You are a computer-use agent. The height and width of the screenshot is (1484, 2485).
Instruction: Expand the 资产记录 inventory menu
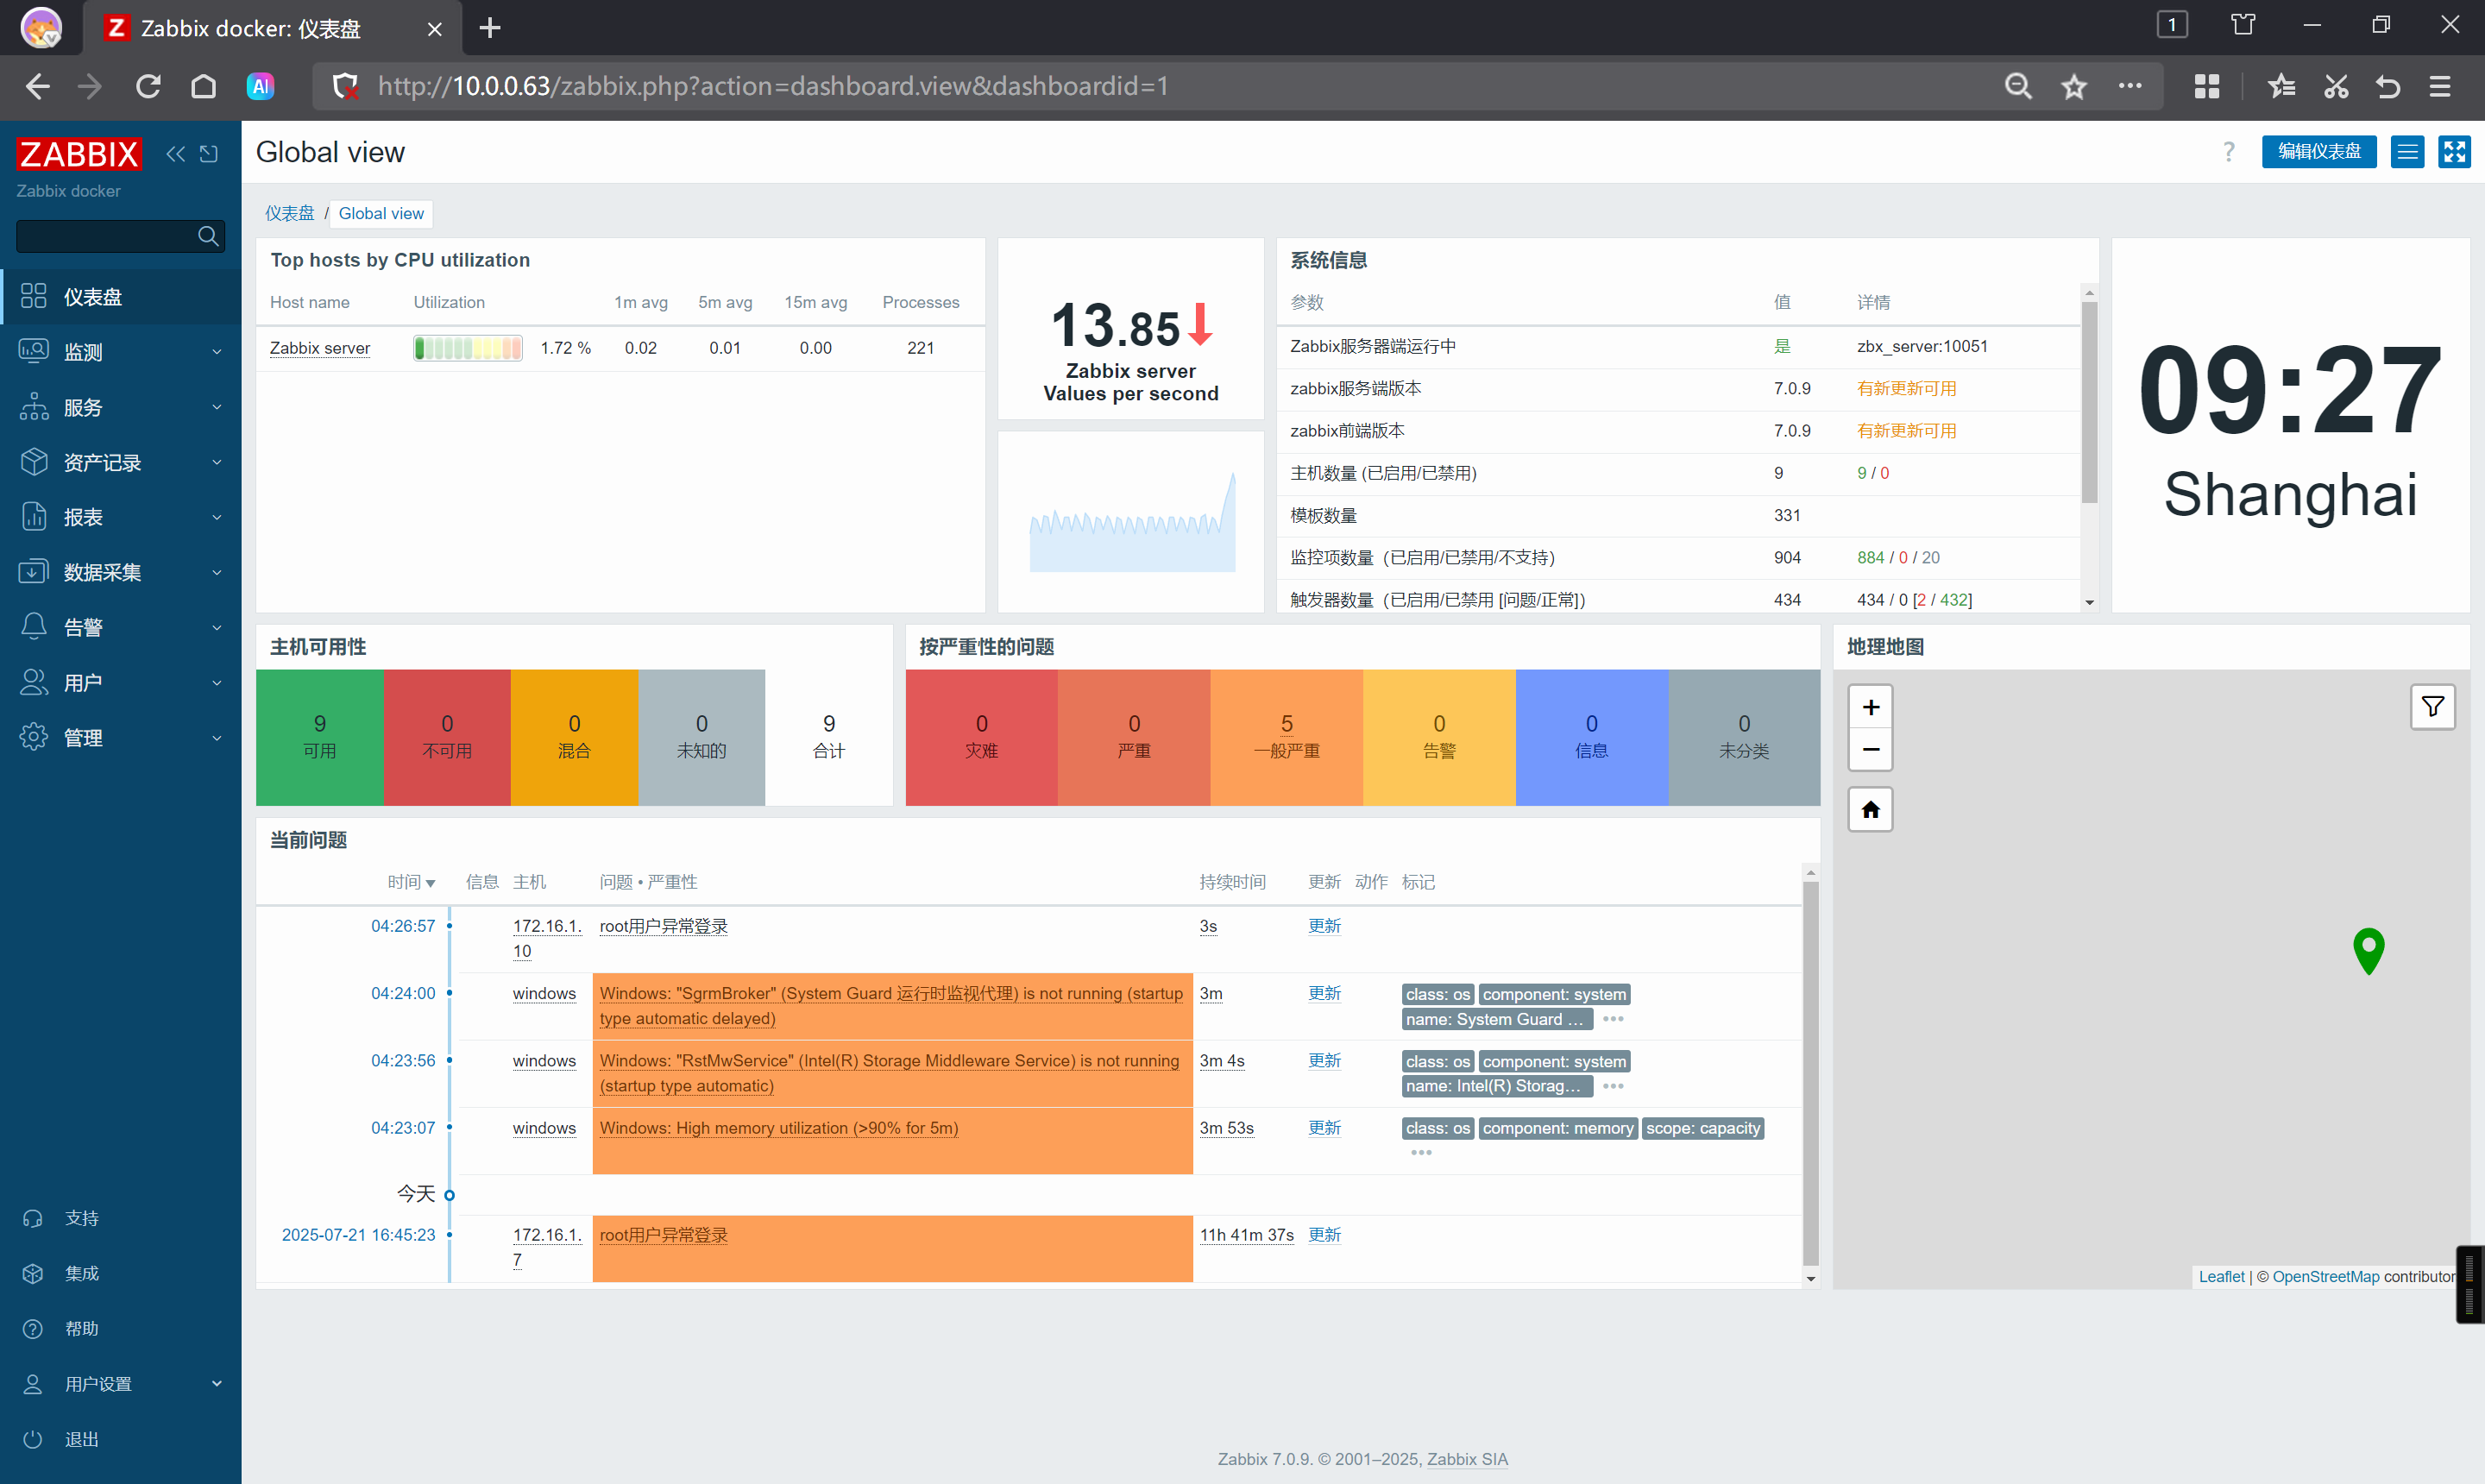(120, 462)
